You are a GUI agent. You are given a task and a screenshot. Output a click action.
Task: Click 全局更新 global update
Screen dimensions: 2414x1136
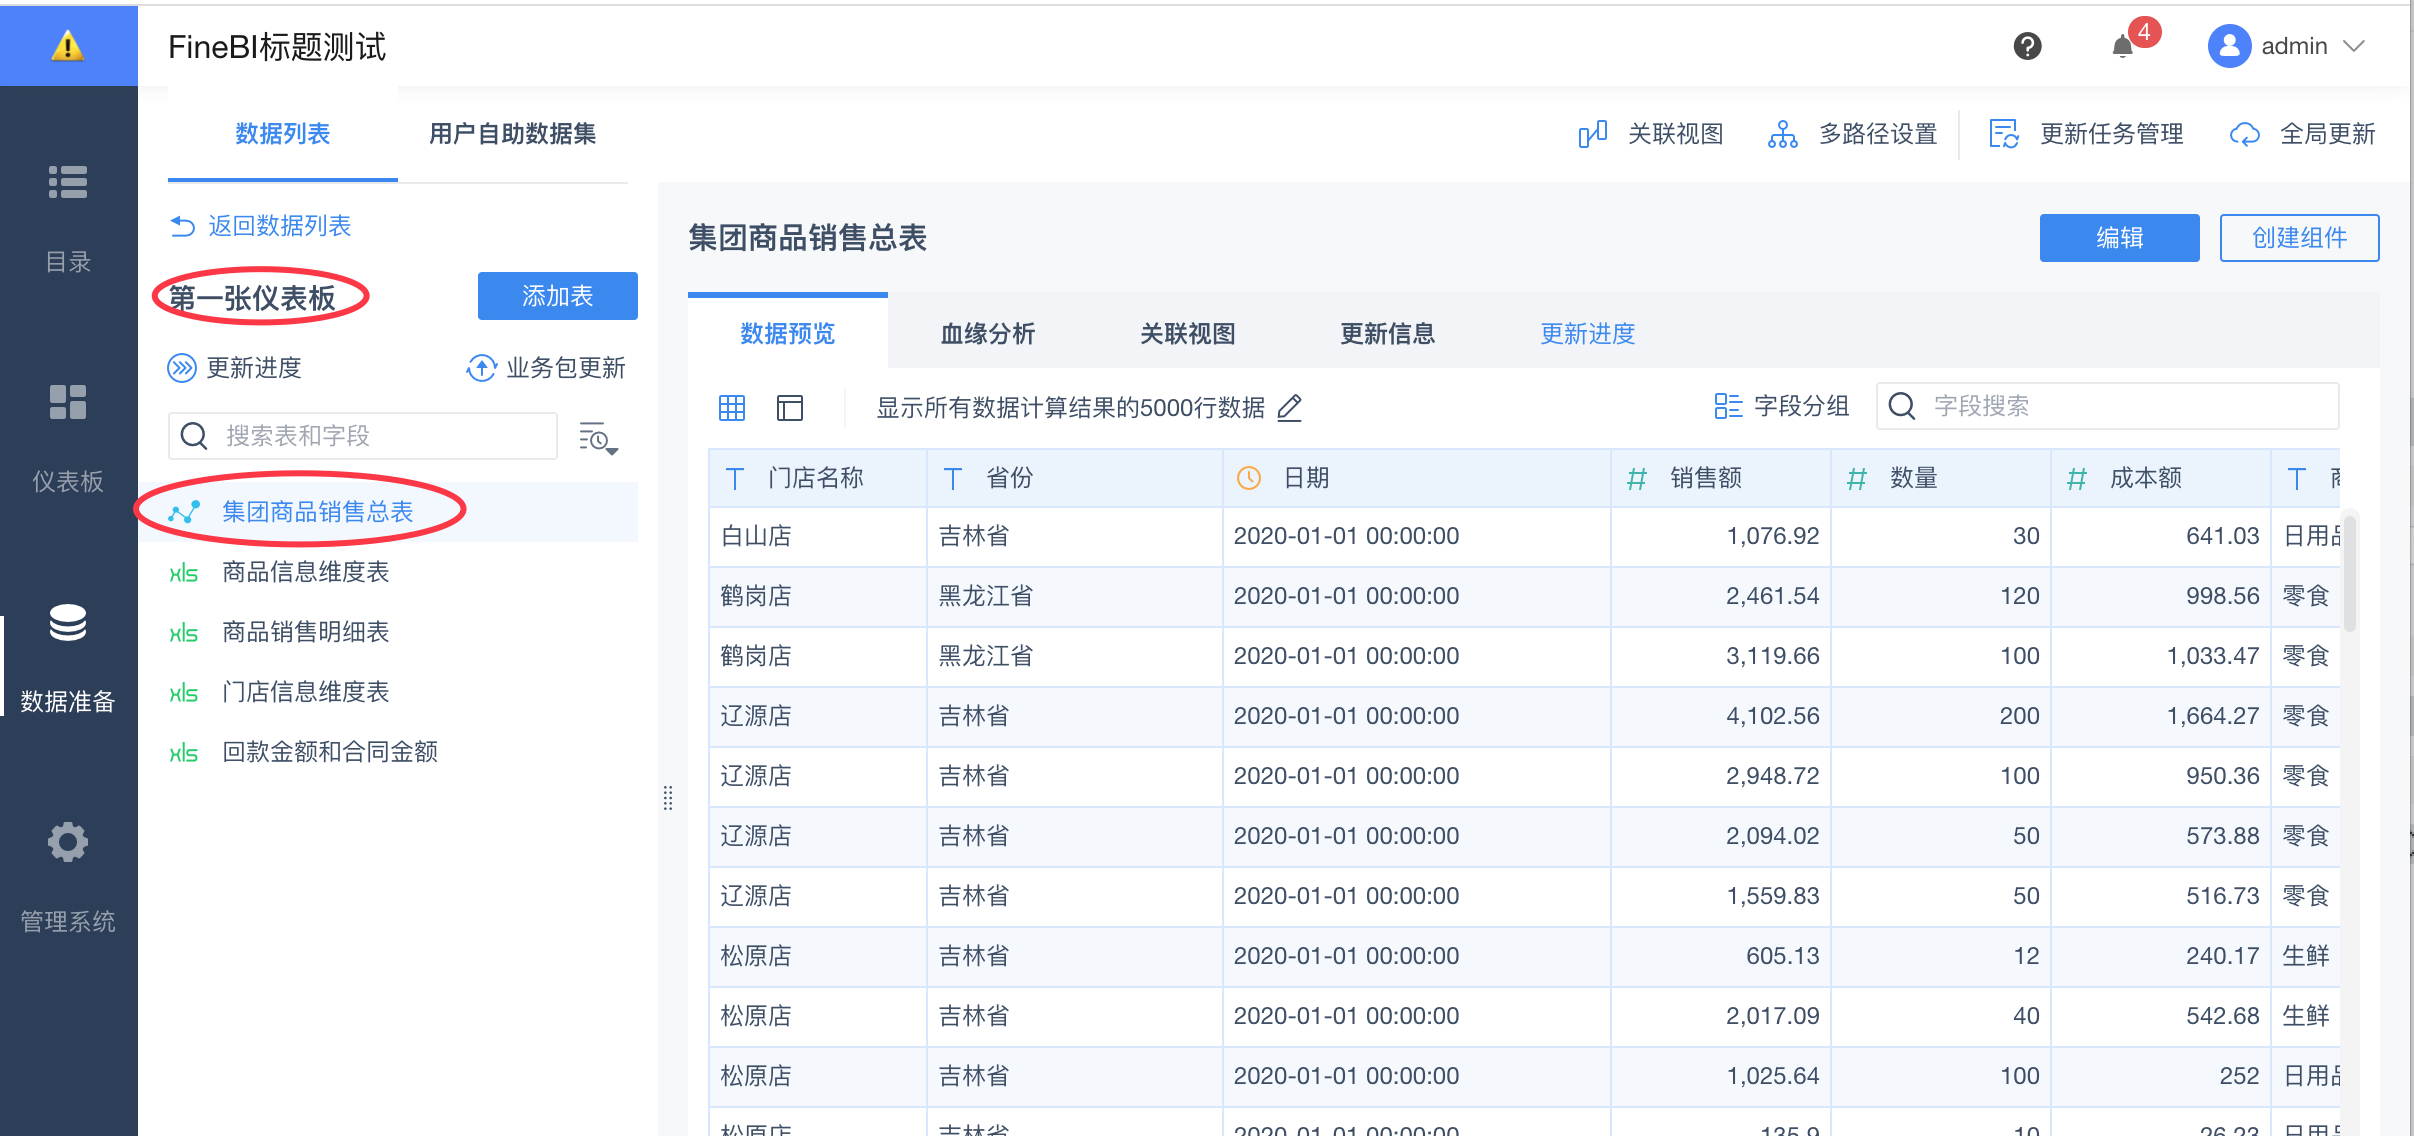pos(2303,134)
